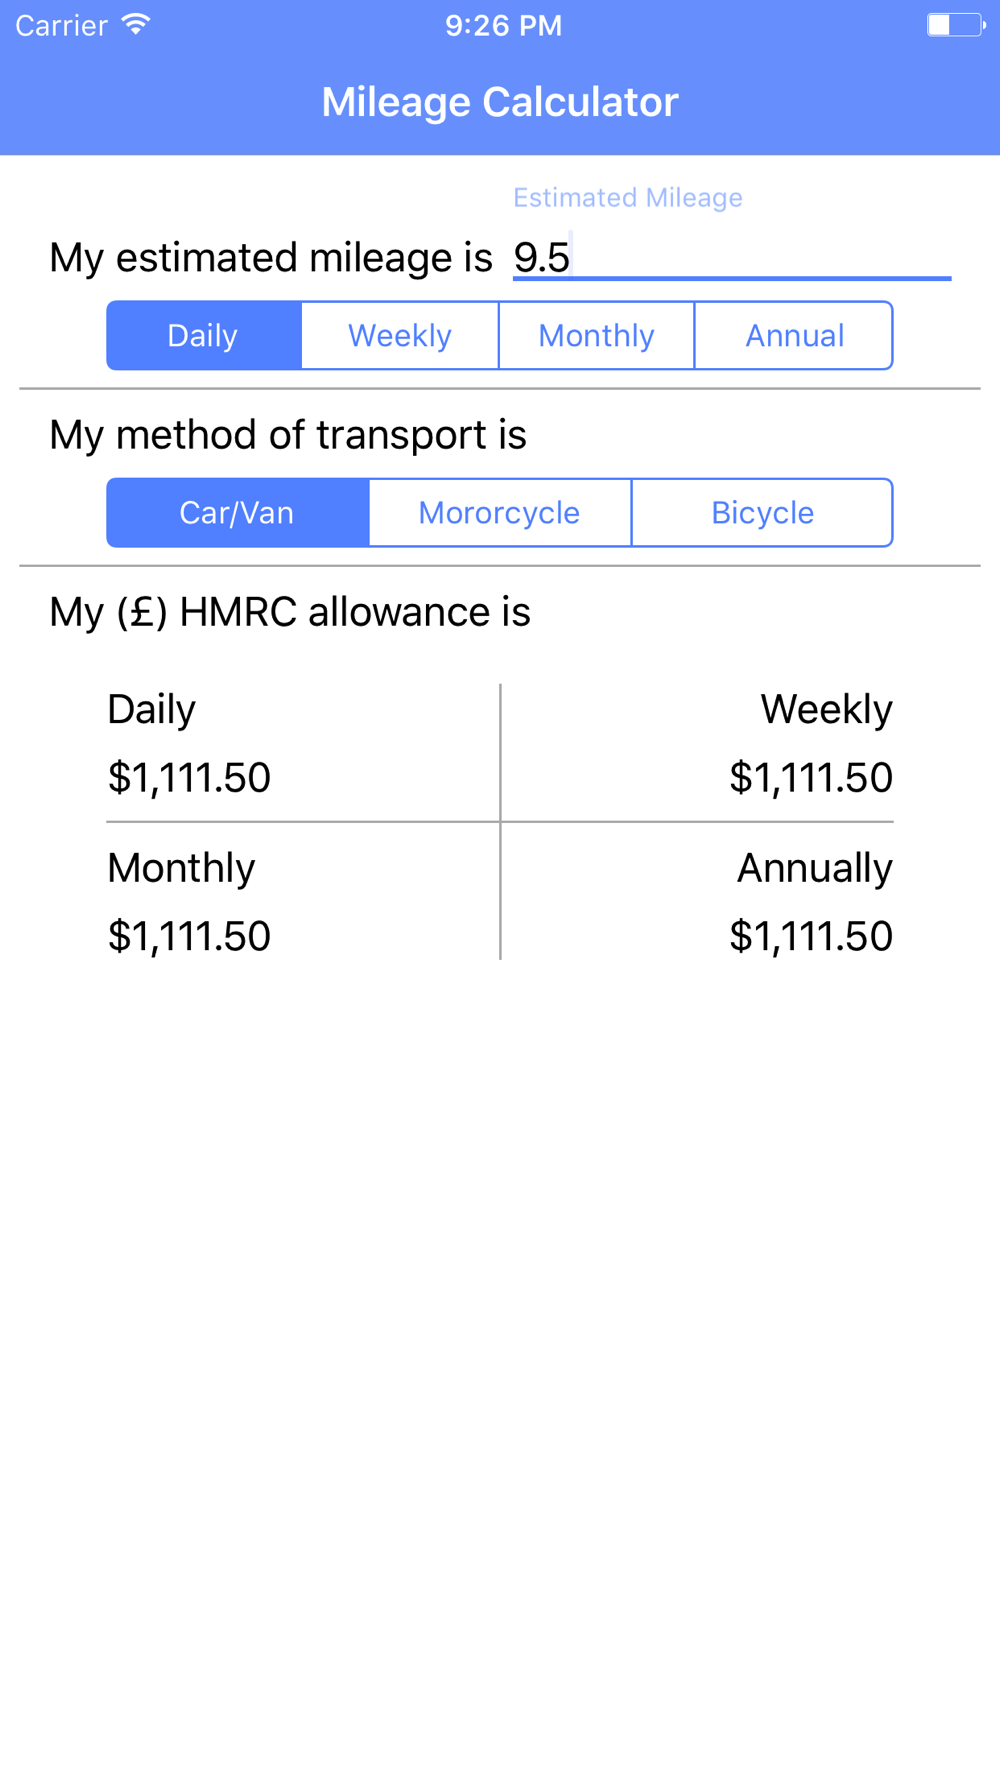Tap the Carrier label in status bar

(61, 25)
